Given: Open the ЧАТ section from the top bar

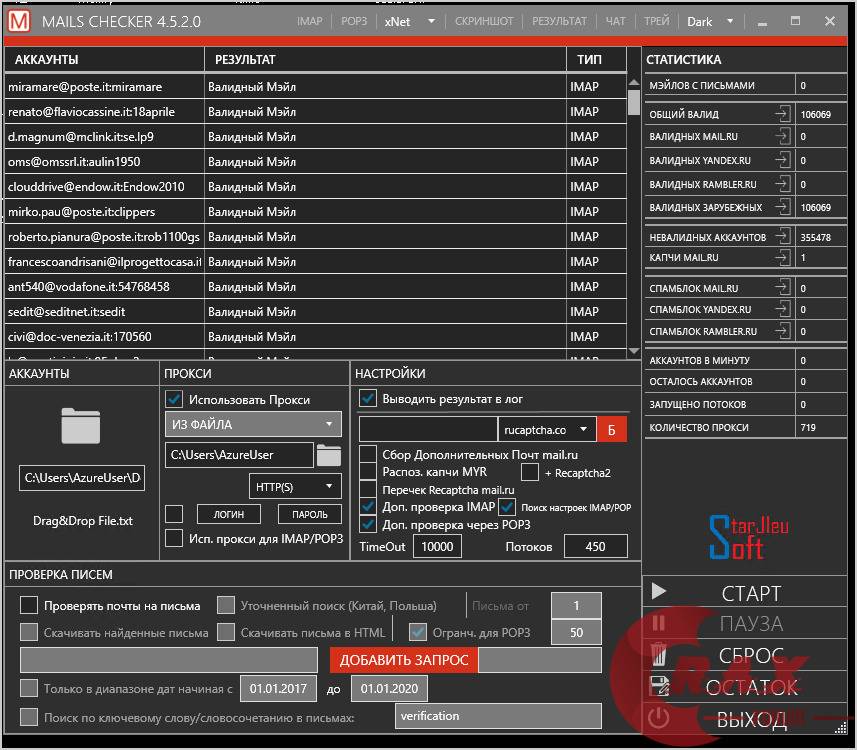Looking at the screenshot, I should (x=614, y=19).
